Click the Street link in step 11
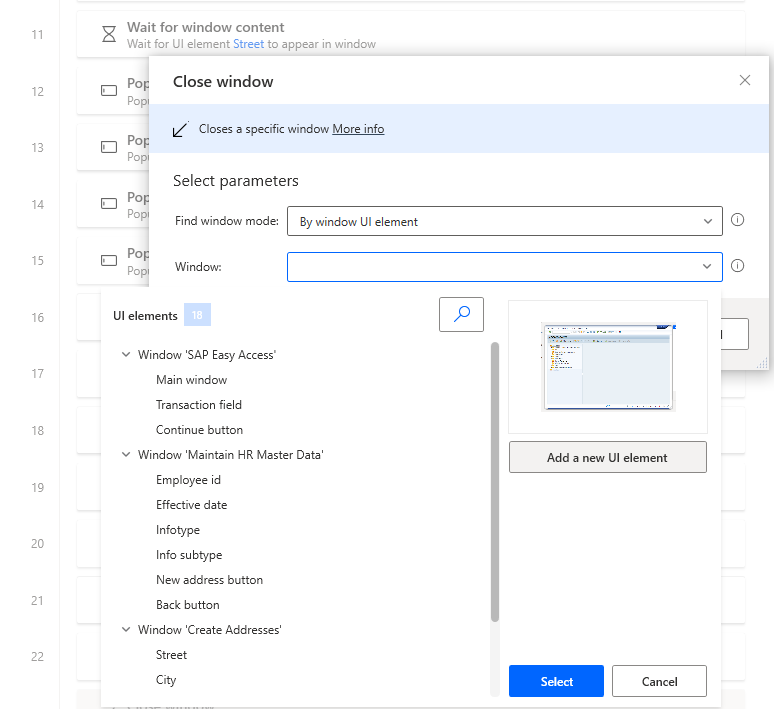Viewport: 774px width, 709px height. (248, 44)
